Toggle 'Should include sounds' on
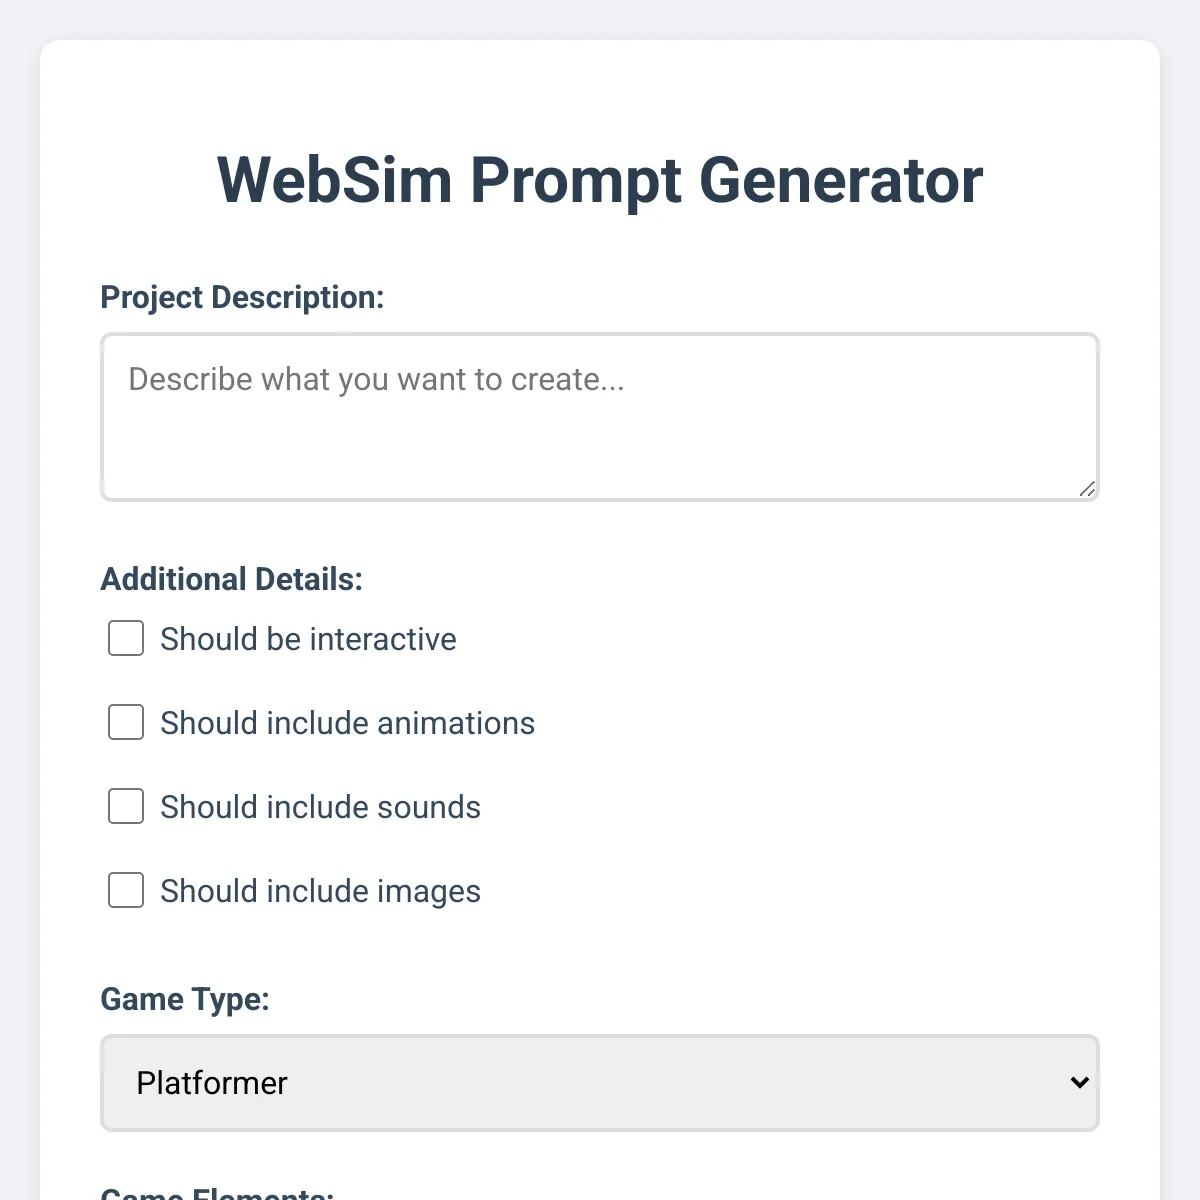This screenshot has height=1200, width=1200. coord(125,806)
